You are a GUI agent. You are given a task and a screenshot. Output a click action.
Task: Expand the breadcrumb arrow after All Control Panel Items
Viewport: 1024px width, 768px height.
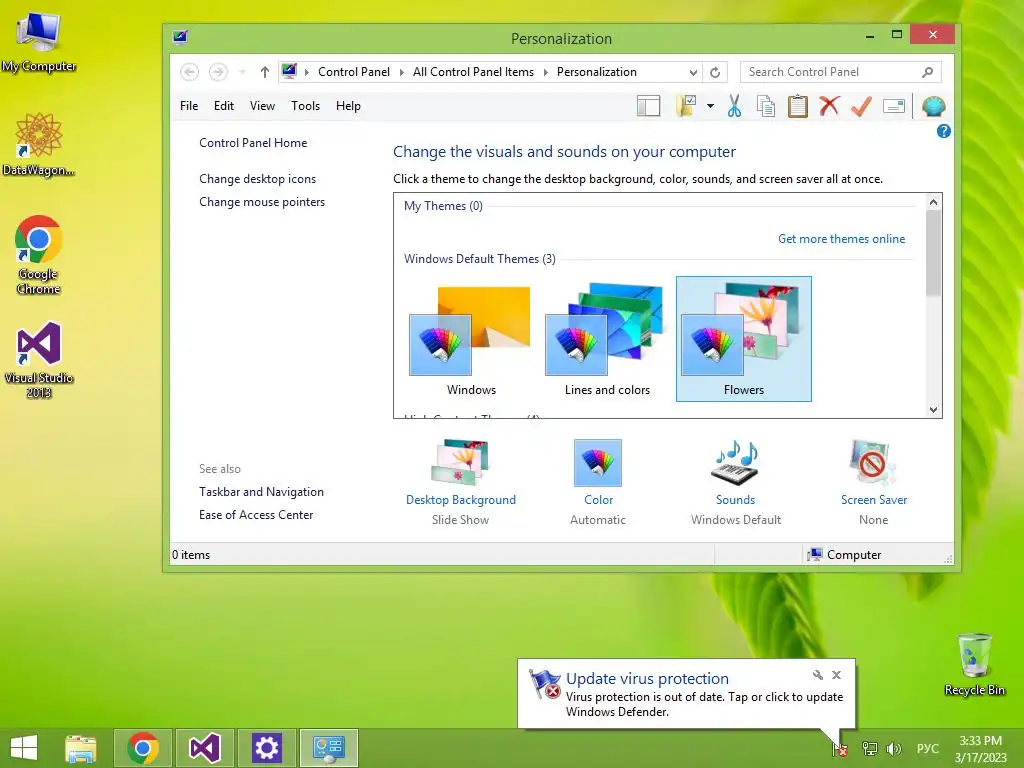tap(546, 72)
